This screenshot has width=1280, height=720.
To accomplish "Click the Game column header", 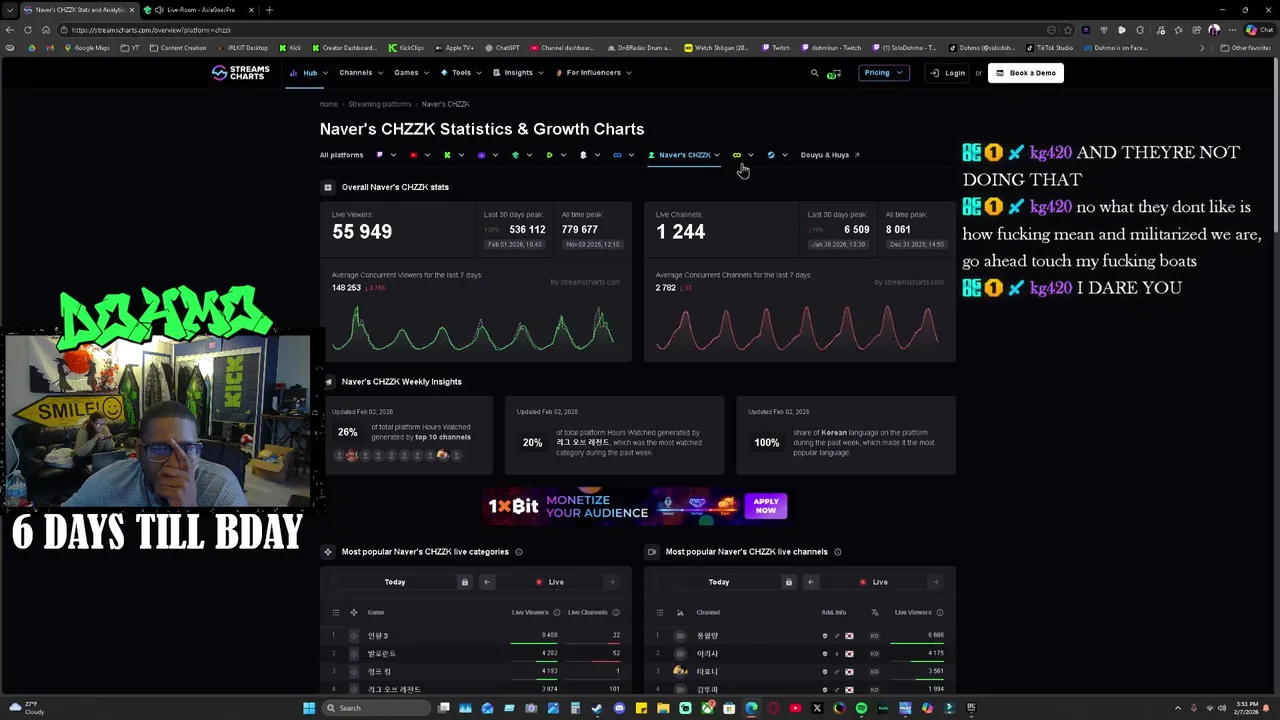I will click(x=375, y=612).
